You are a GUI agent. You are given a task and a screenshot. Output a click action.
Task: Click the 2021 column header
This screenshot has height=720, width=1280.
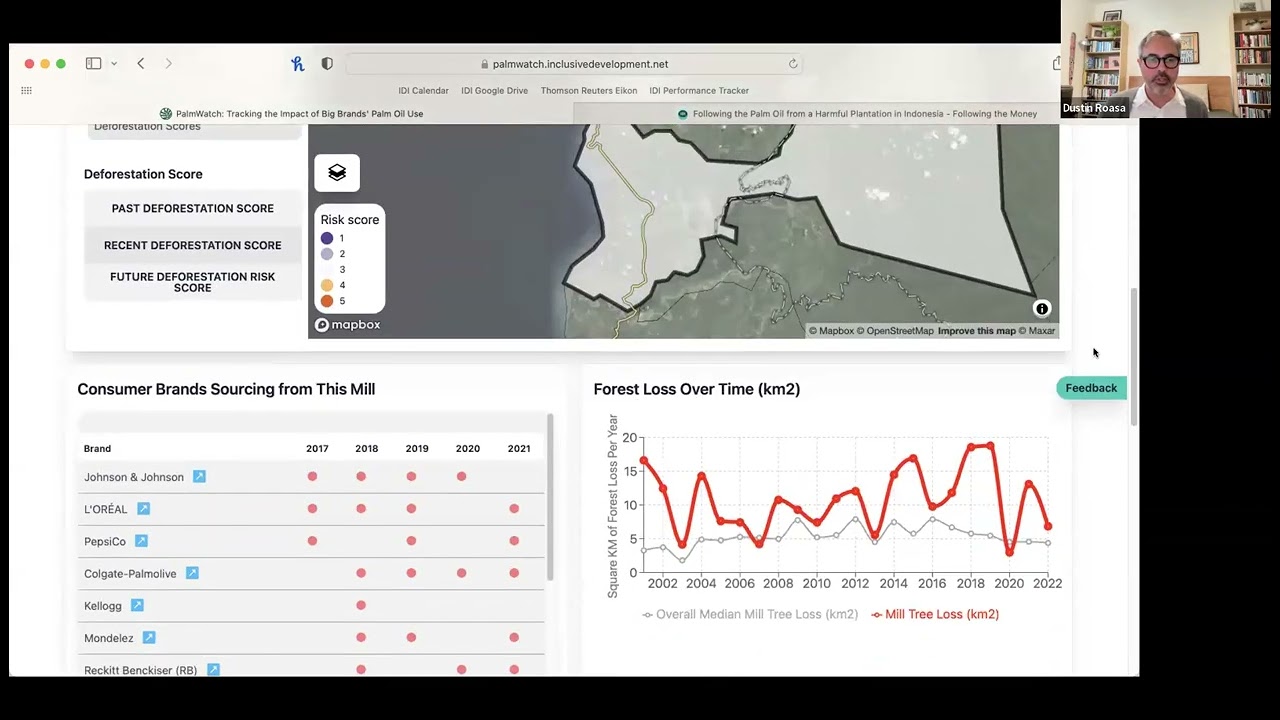pos(519,449)
